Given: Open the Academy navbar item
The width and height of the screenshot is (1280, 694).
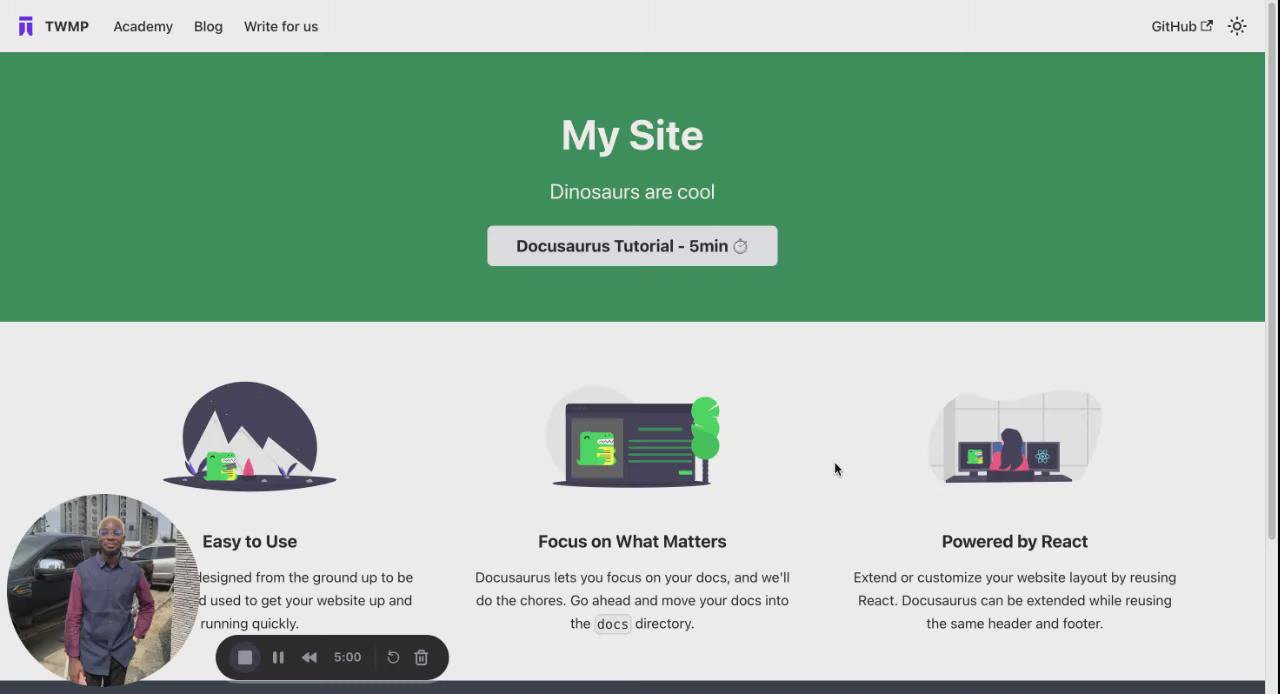Looking at the screenshot, I should pos(143,26).
